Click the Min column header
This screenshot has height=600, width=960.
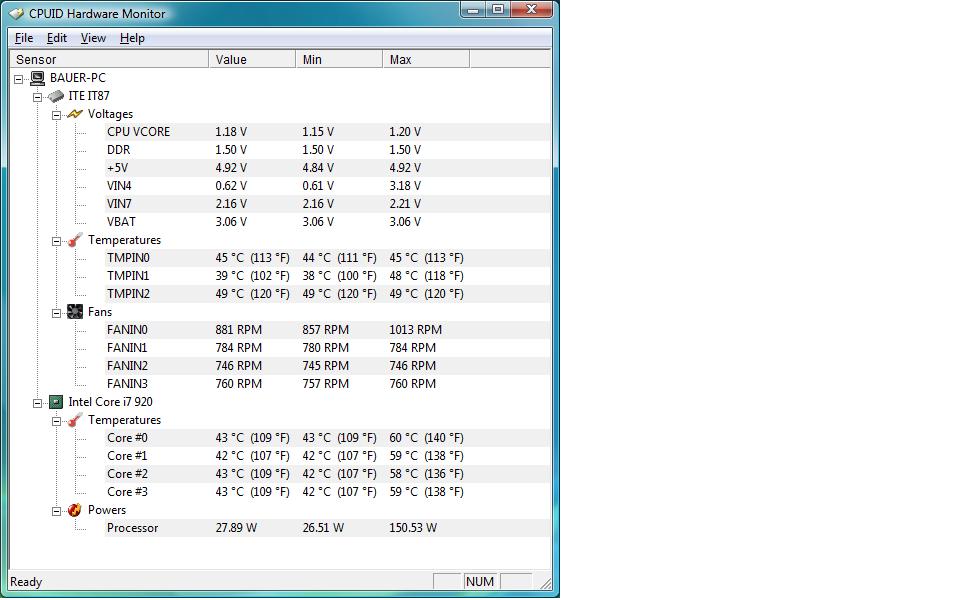tap(339, 59)
